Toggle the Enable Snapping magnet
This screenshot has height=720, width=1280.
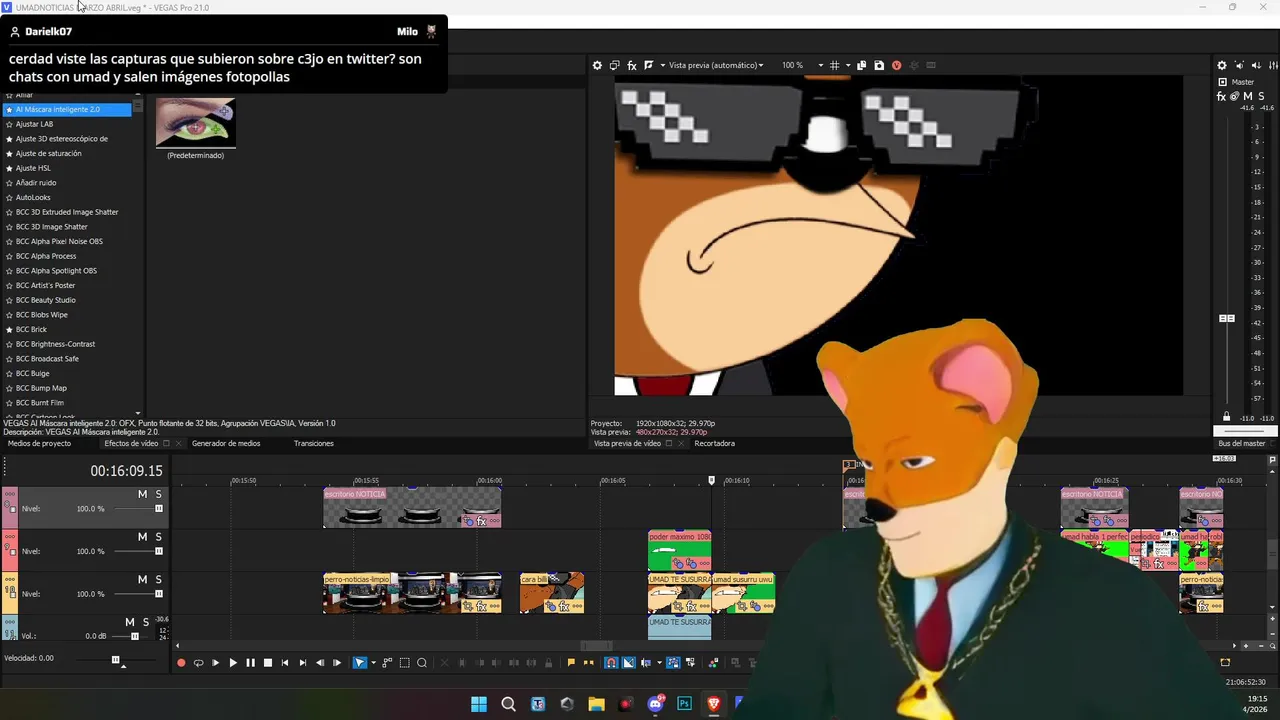point(610,662)
